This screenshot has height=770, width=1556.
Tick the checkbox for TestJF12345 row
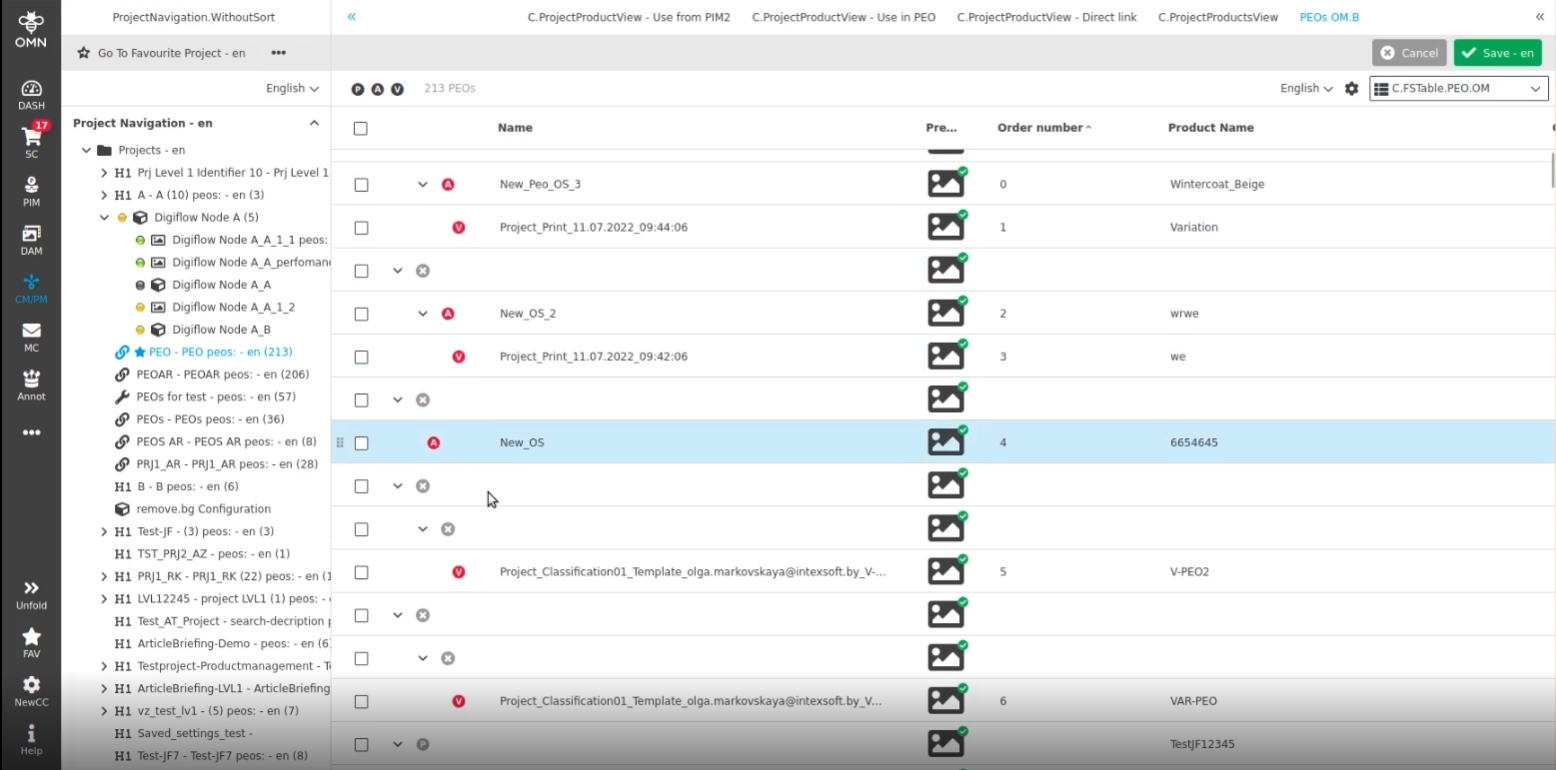pyautogui.click(x=361, y=744)
